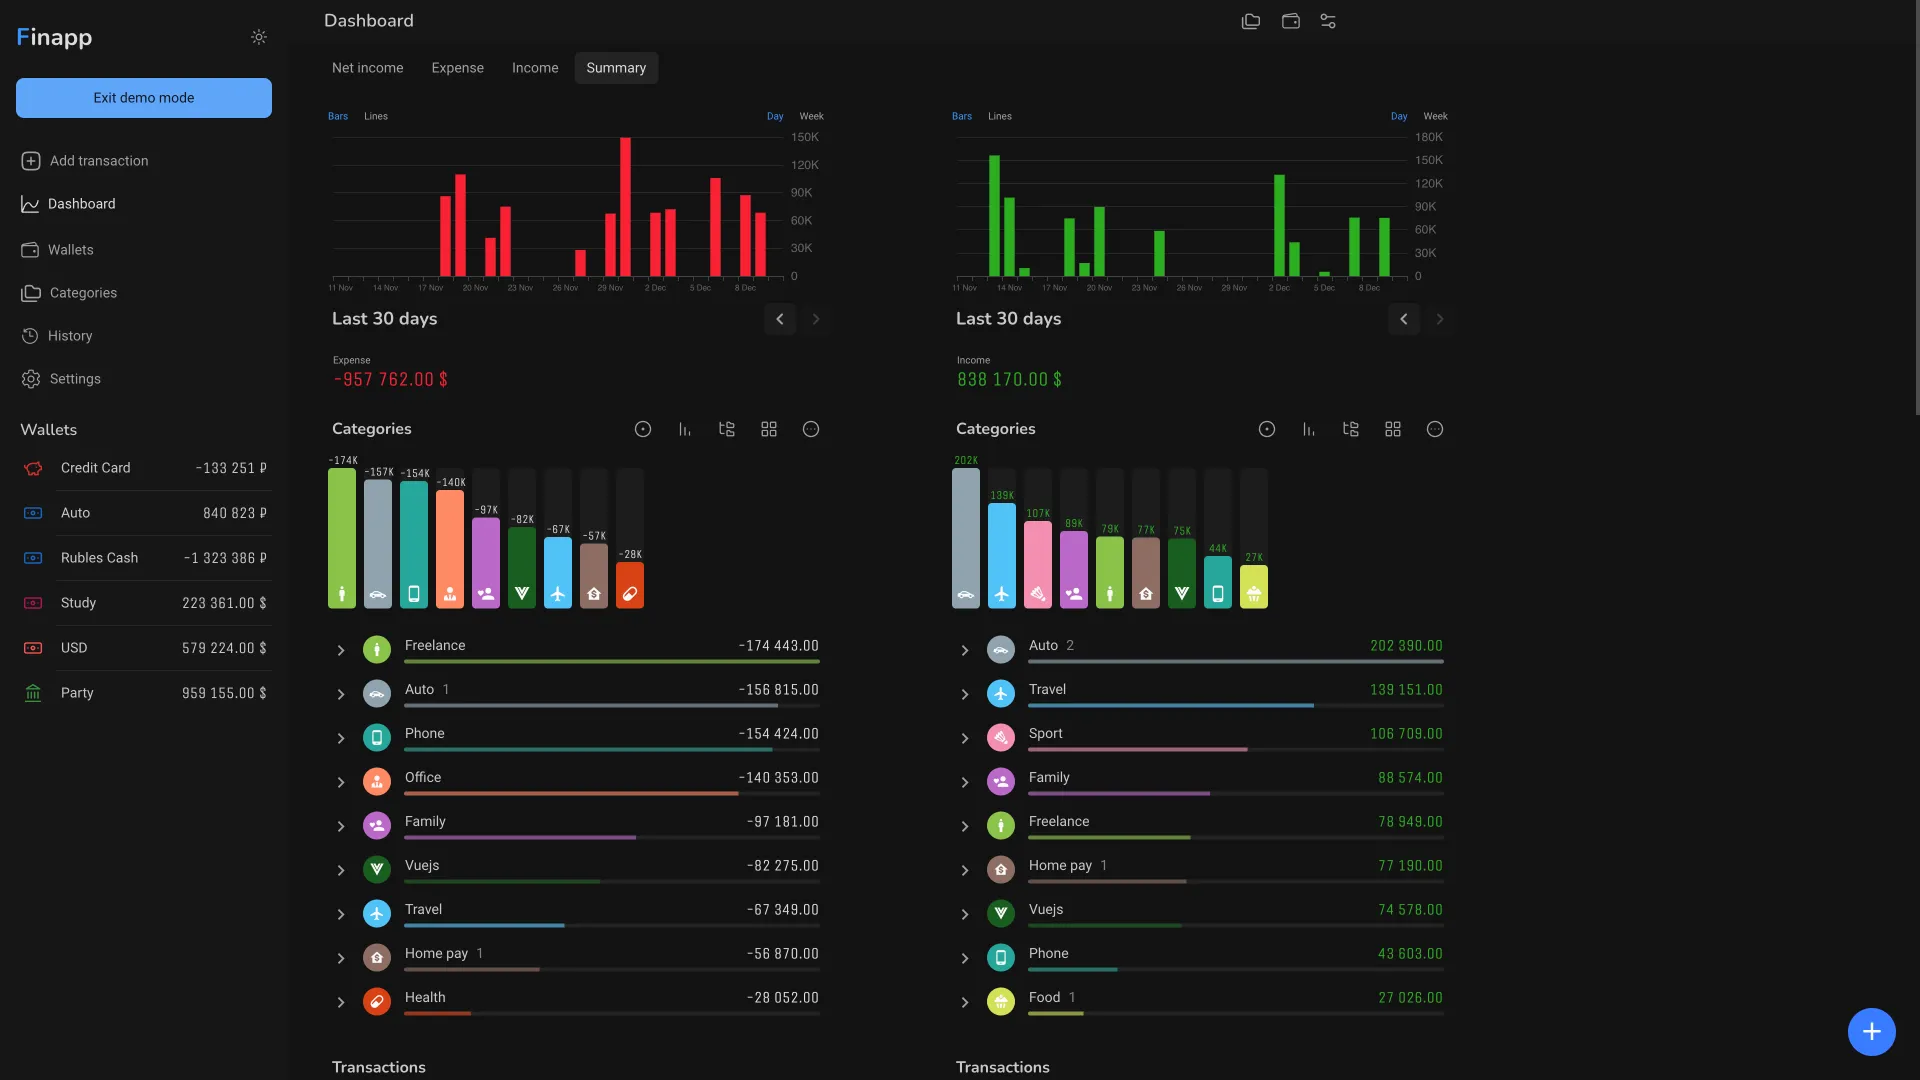The image size is (1920, 1080).
Task: Open the categories icon in the Dashboard header
Action: 1251,21
